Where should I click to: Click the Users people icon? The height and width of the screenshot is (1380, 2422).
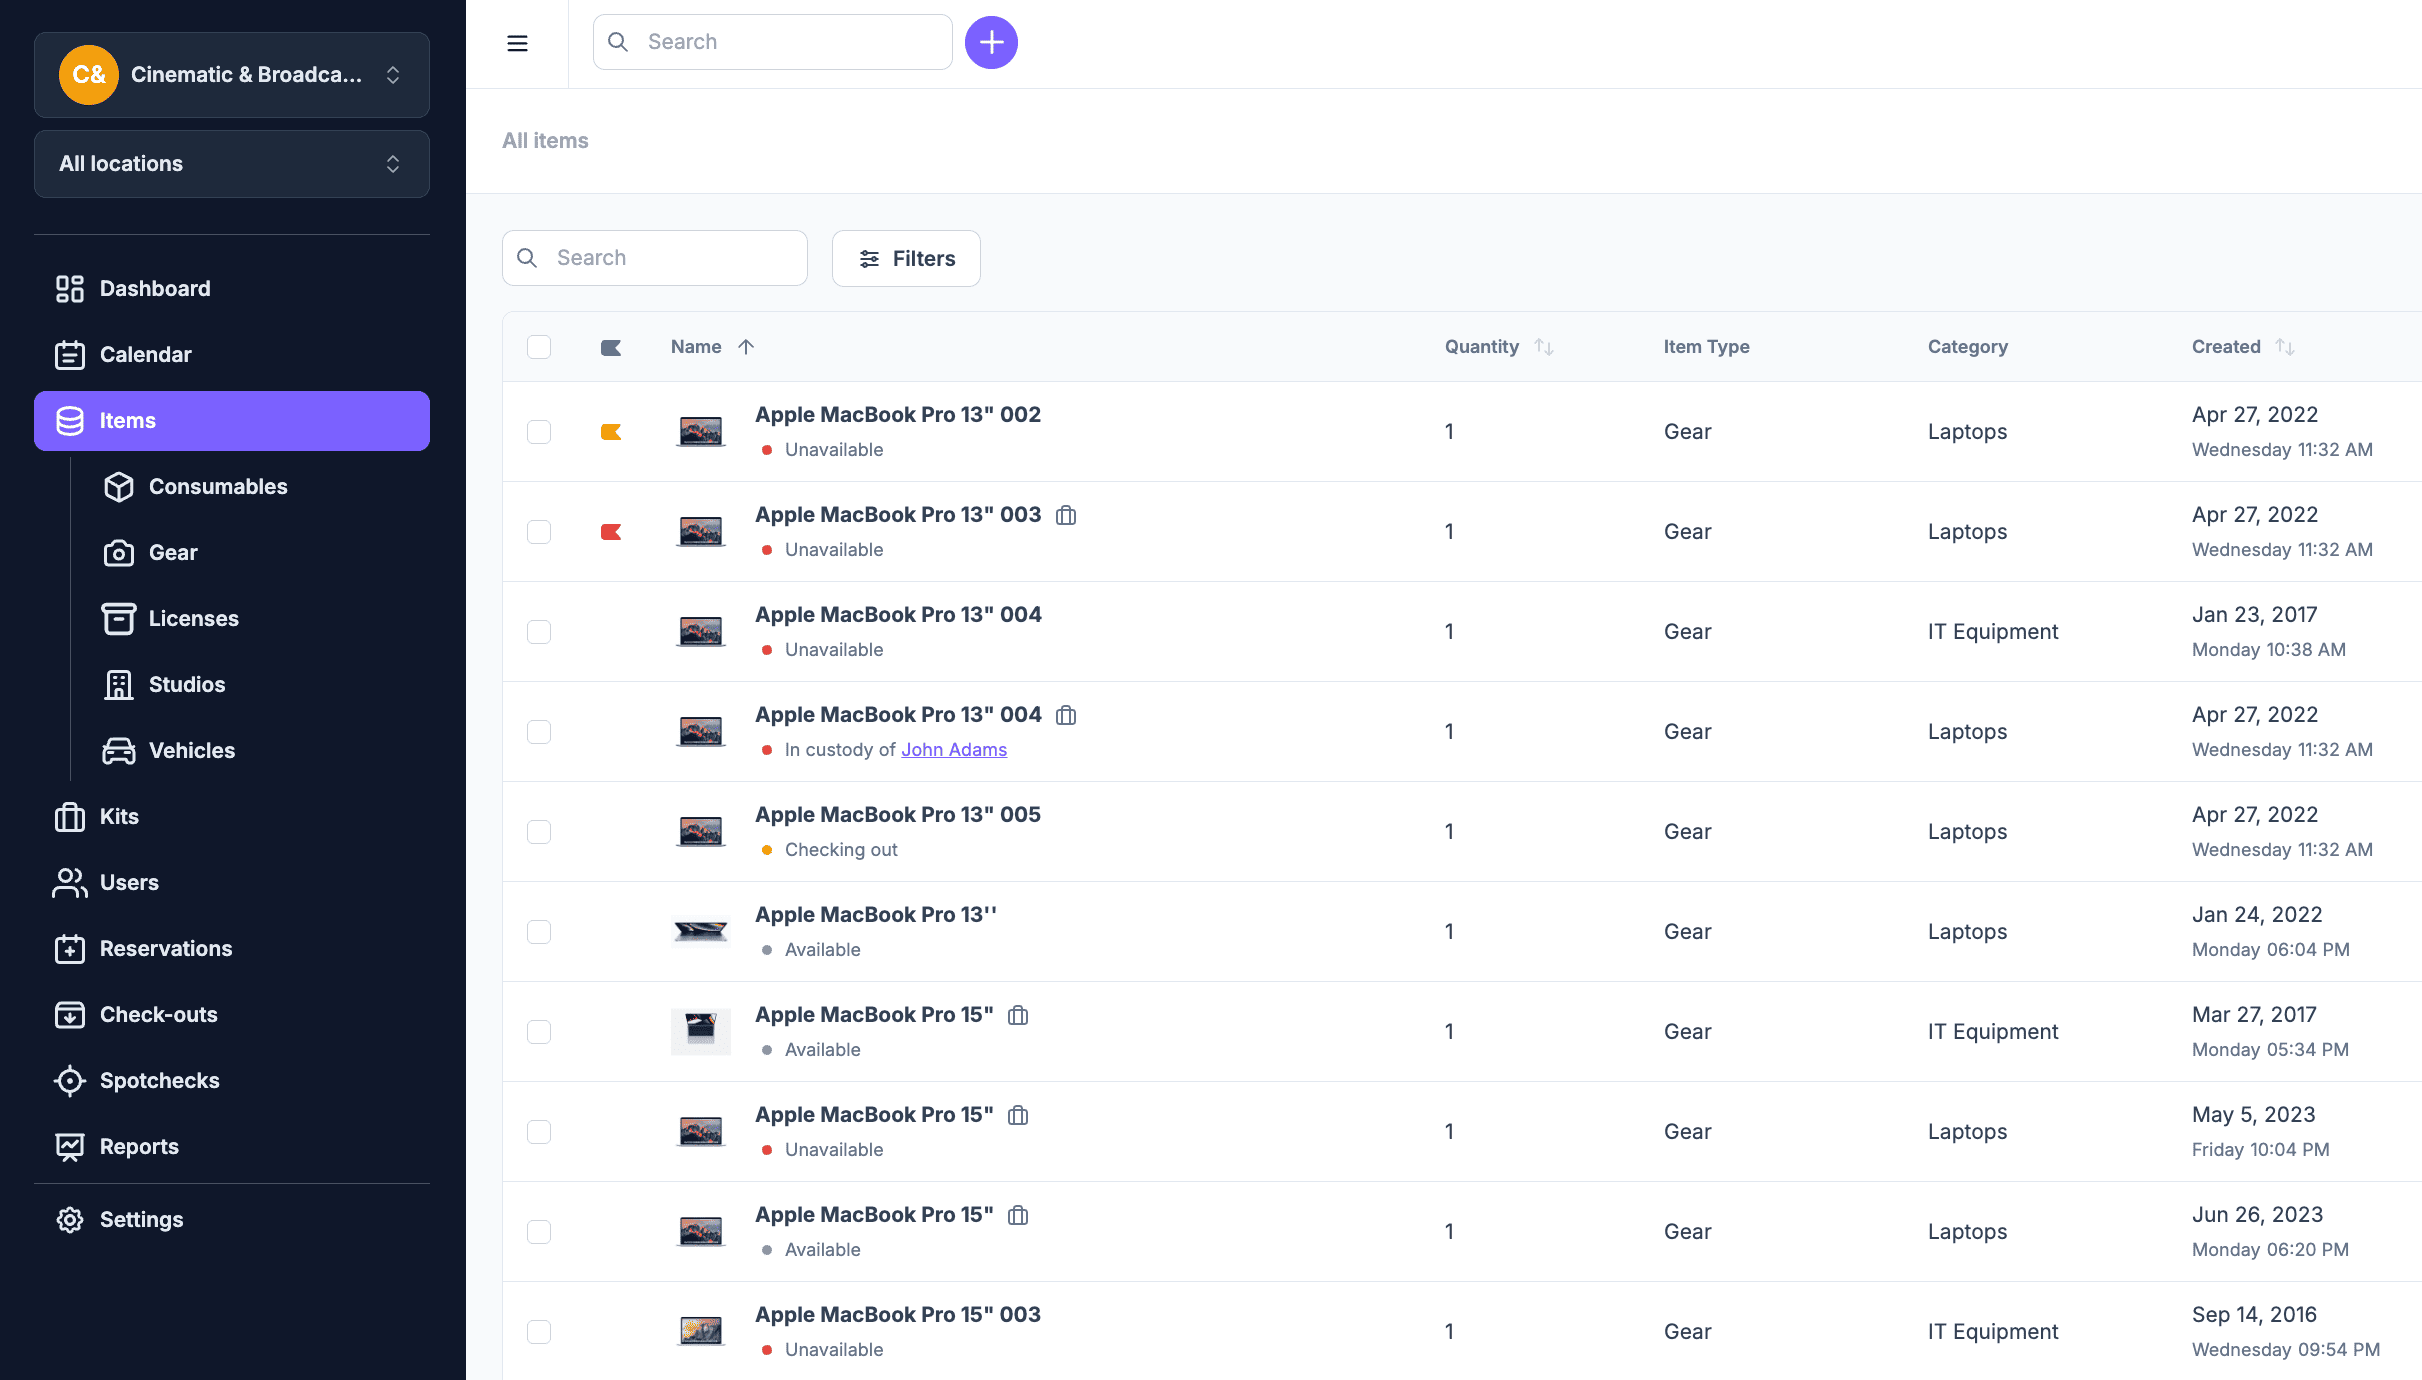coord(70,883)
